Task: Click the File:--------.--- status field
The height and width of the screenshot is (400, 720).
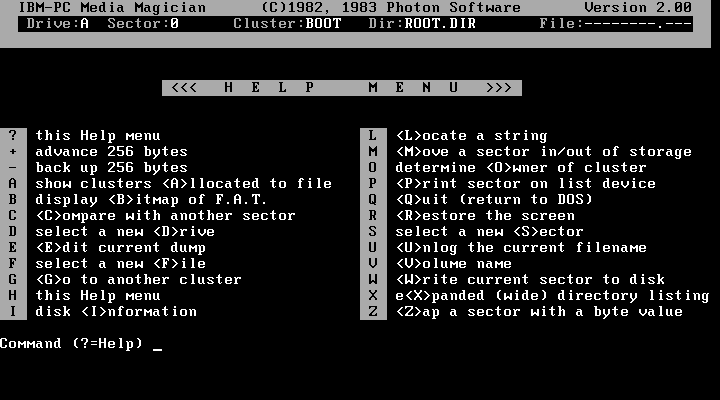Action: 615,24
